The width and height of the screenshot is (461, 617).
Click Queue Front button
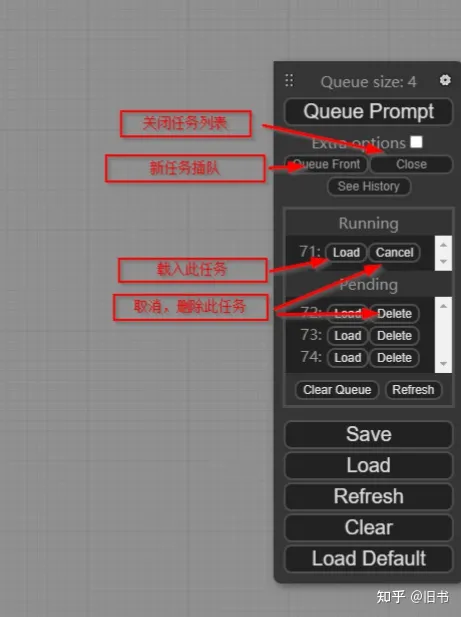click(x=326, y=164)
